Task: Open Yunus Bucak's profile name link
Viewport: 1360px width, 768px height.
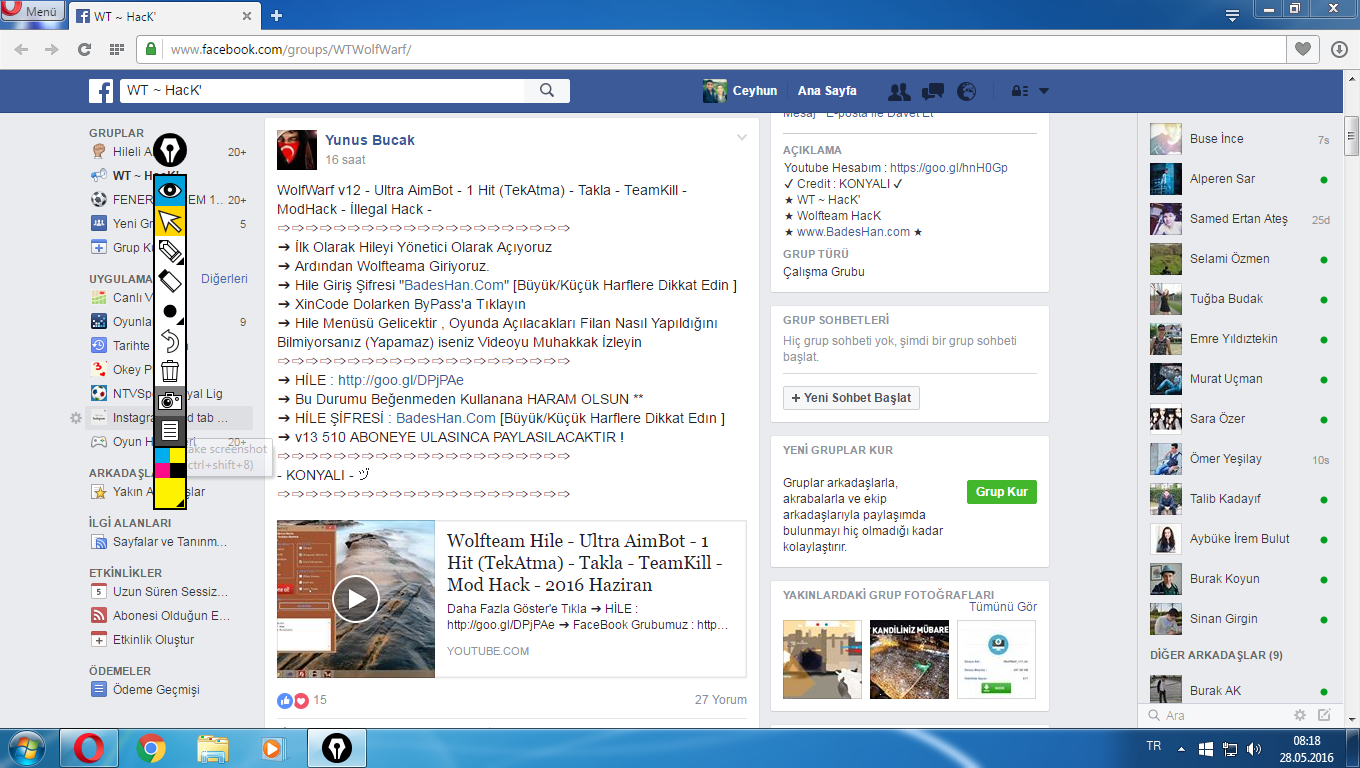Action: pyautogui.click(x=370, y=140)
